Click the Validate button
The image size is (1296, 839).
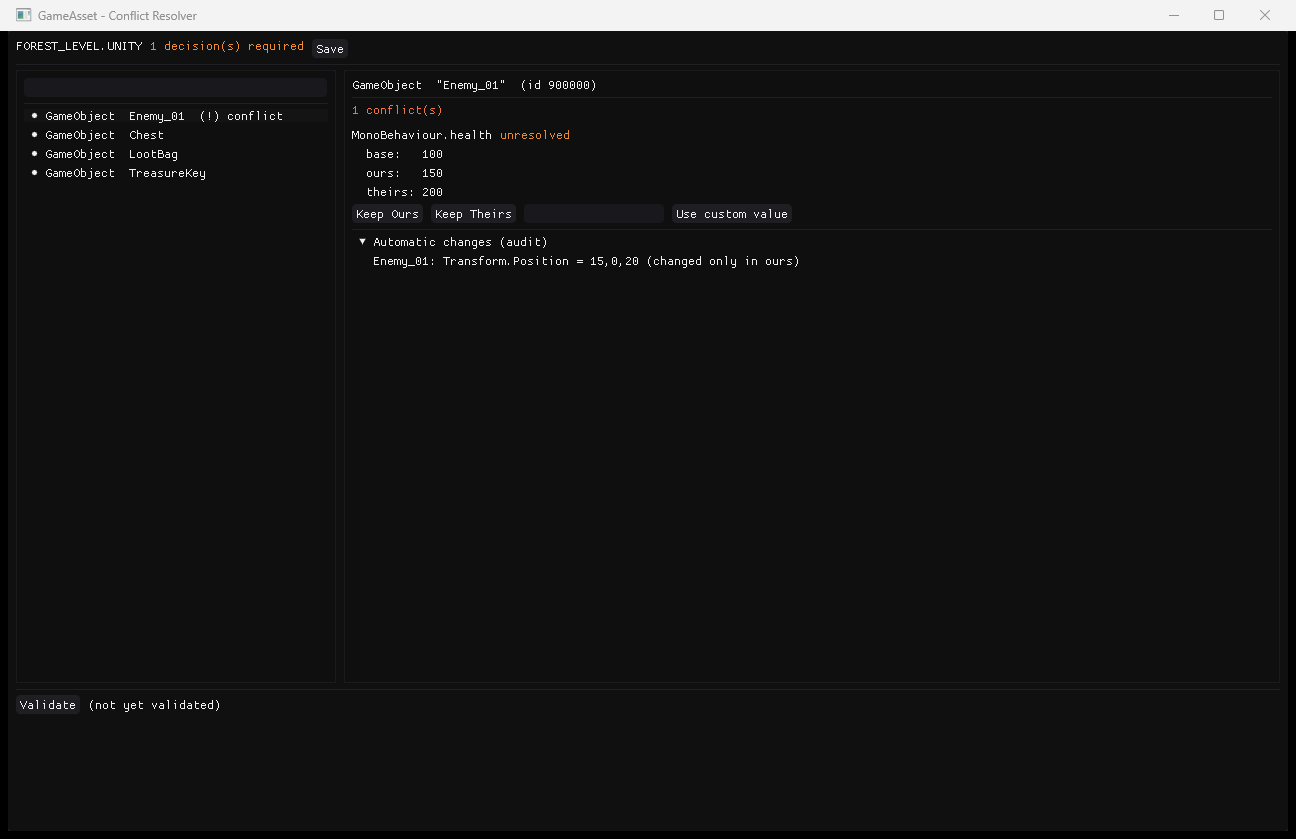pyautogui.click(x=48, y=705)
